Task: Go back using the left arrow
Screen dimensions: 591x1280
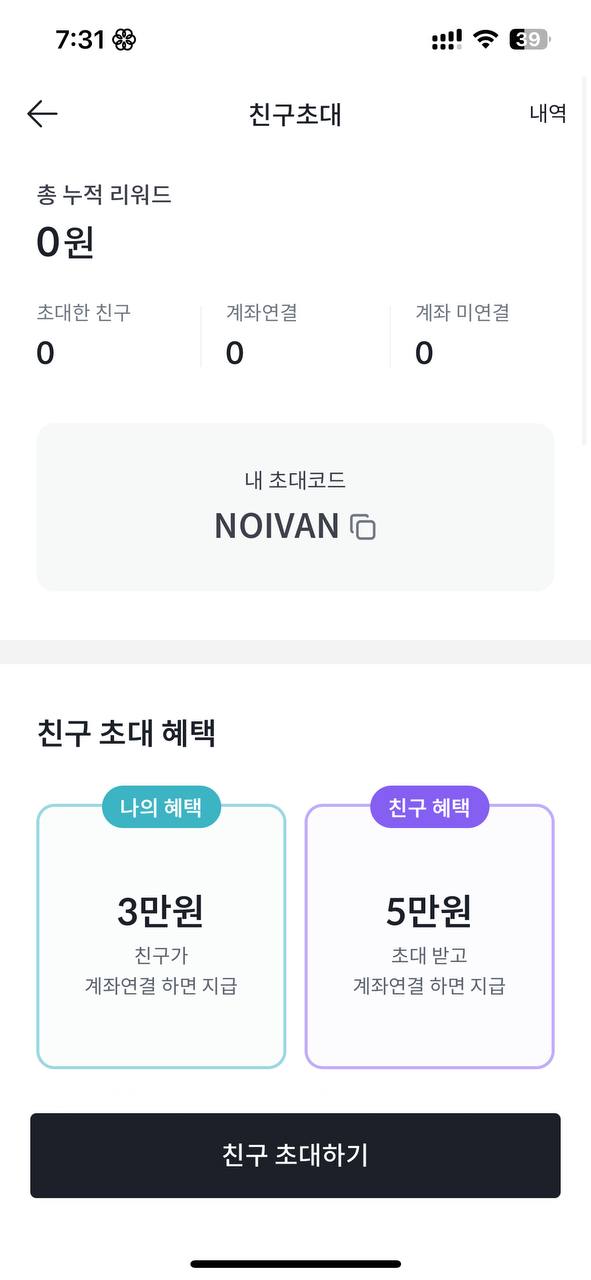Action: (42, 114)
